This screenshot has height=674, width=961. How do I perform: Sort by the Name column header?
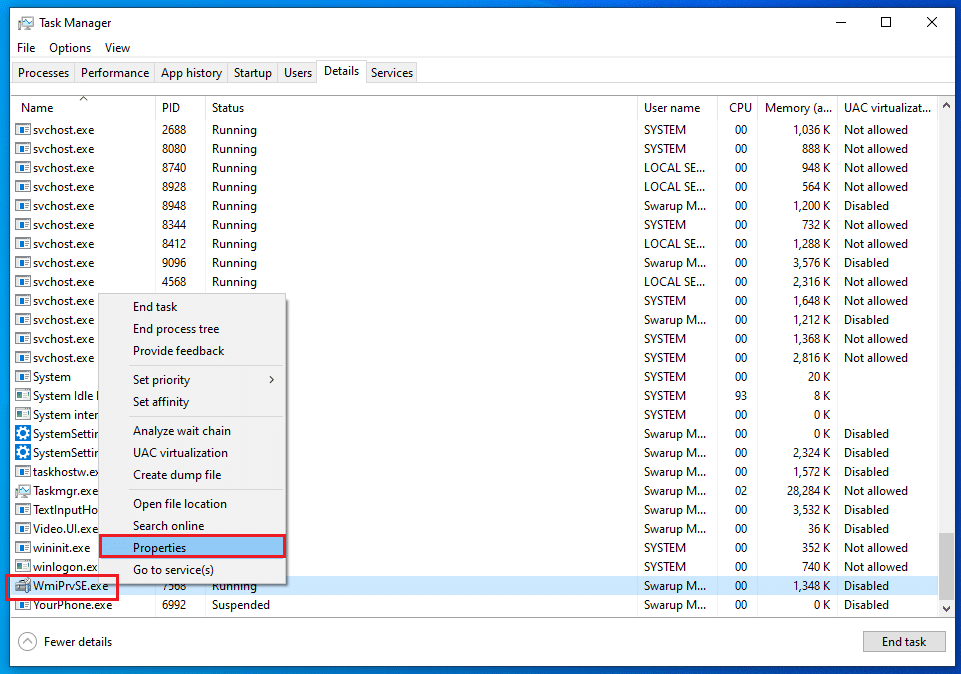click(83, 108)
